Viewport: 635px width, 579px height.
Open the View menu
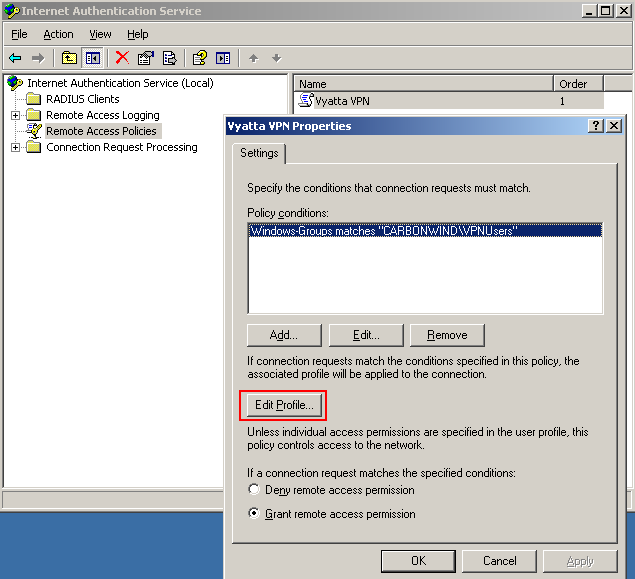[100, 34]
